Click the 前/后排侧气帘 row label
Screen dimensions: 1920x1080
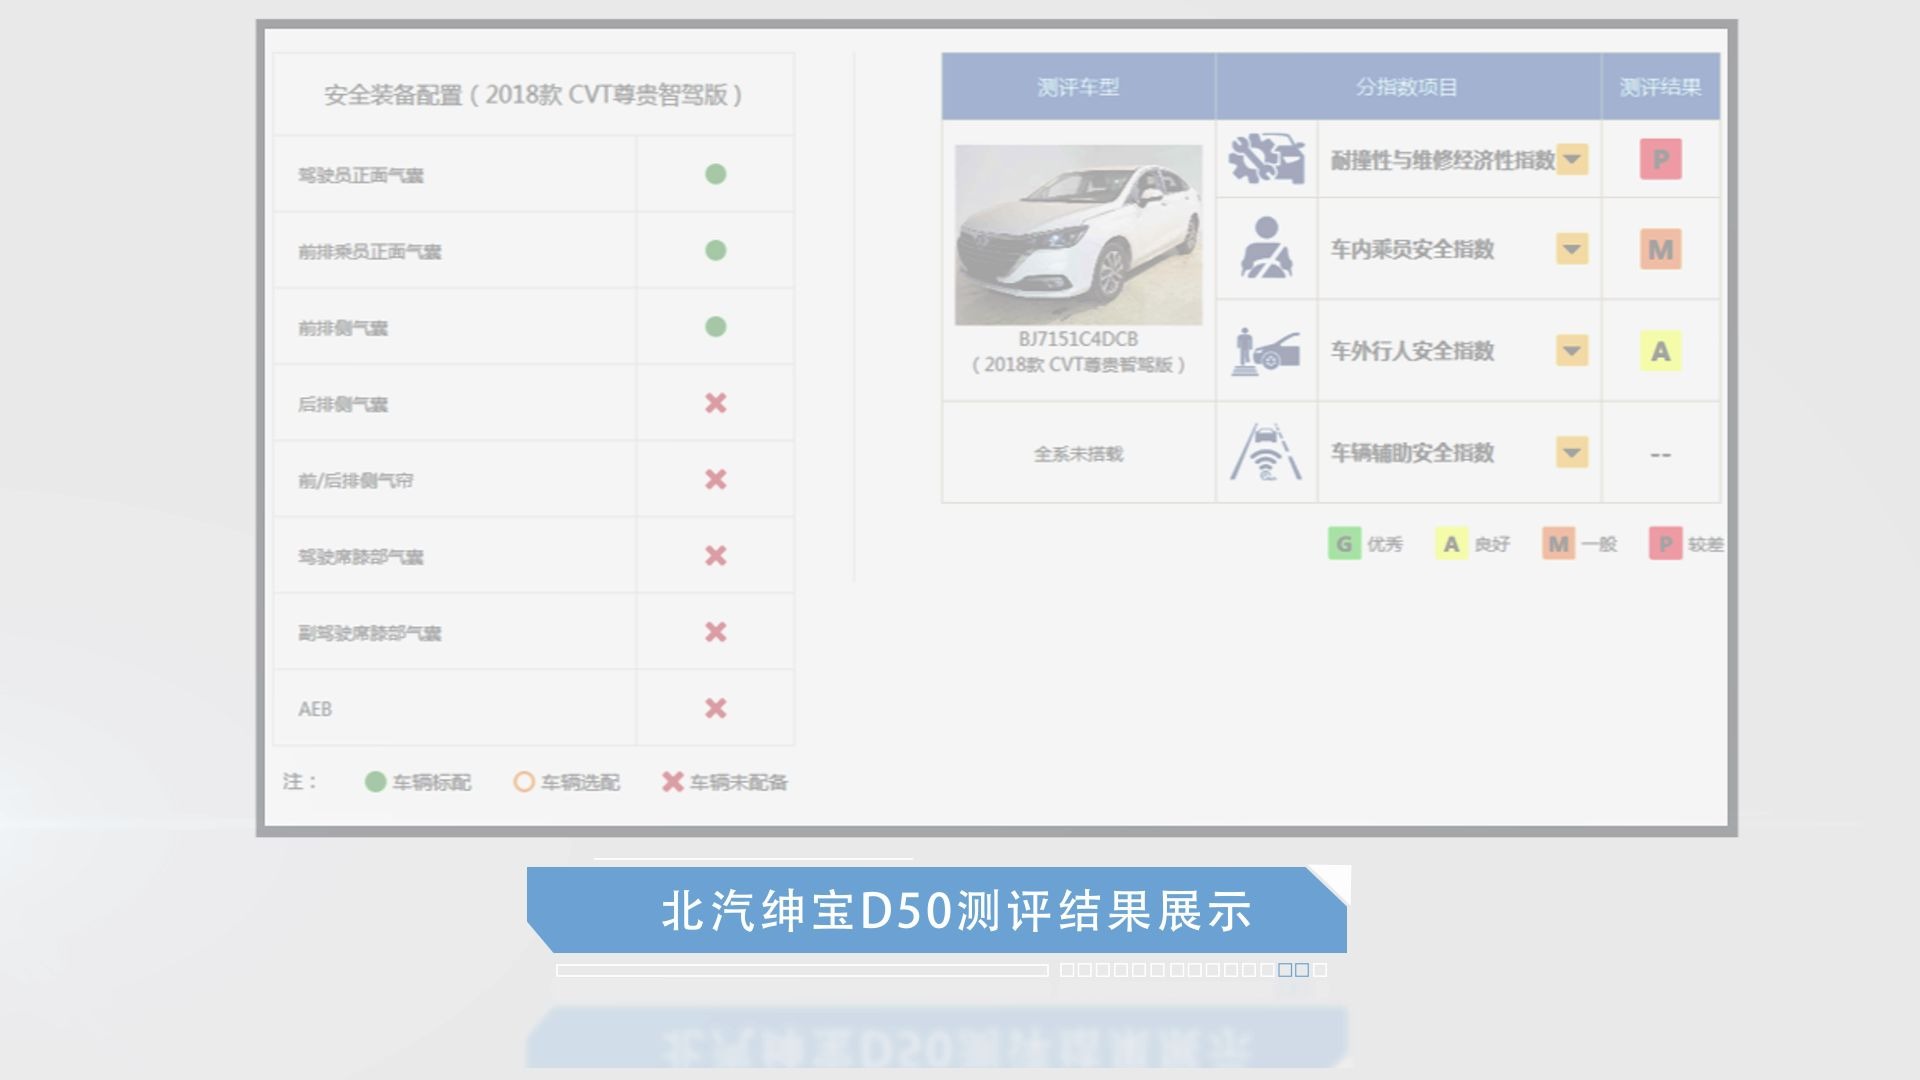point(355,480)
